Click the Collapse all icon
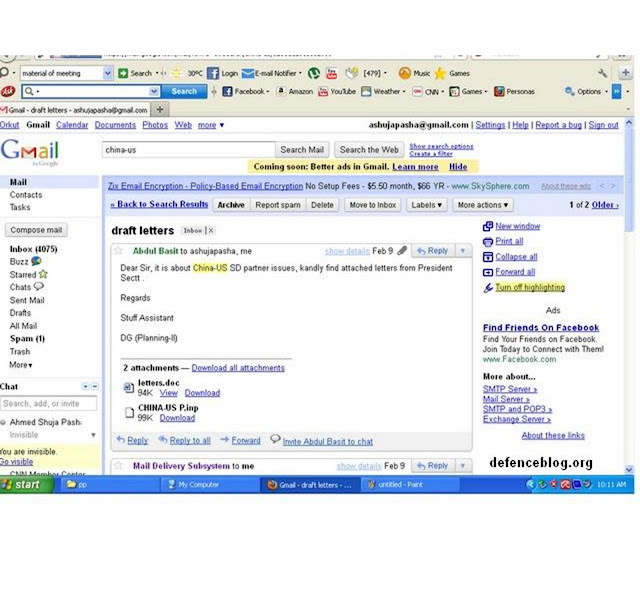640x594 pixels. (x=488, y=257)
